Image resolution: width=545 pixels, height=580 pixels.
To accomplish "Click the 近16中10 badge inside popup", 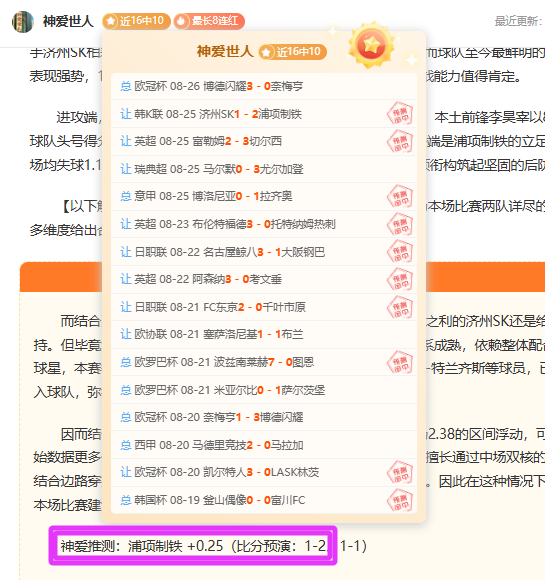I will coord(292,52).
